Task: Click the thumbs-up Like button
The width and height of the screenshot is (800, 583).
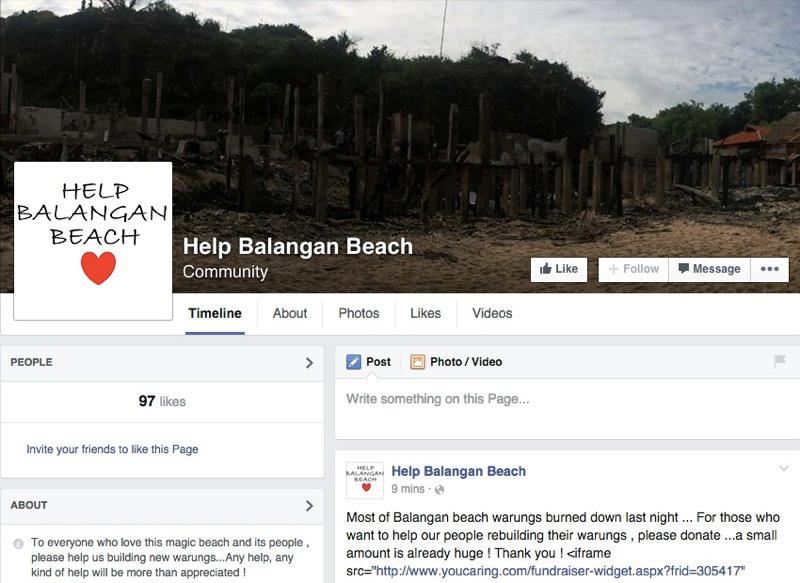Action: coord(559,269)
